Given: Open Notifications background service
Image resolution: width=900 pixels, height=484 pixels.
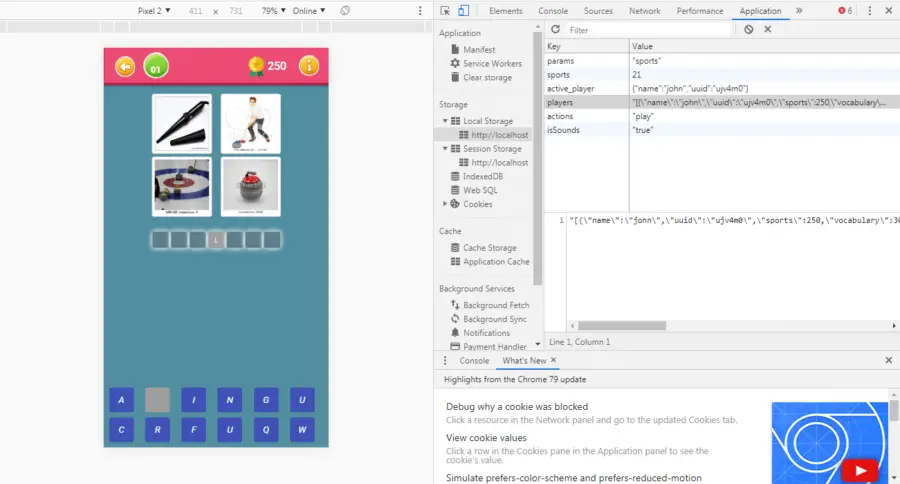Looking at the screenshot, I should click(486, 332).
